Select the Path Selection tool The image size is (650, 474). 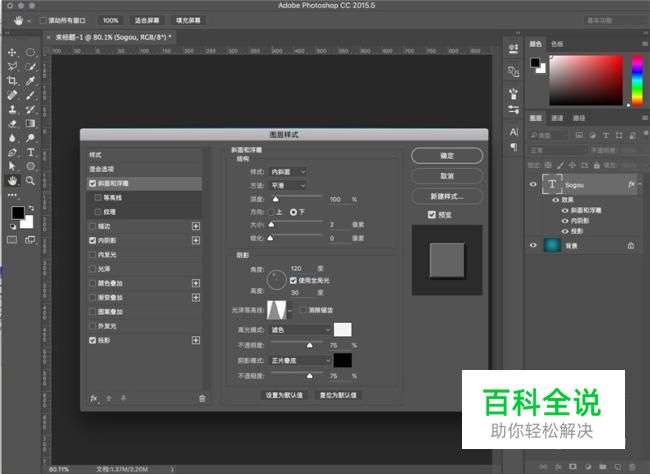pyautogui.click(x=12, y=166)
